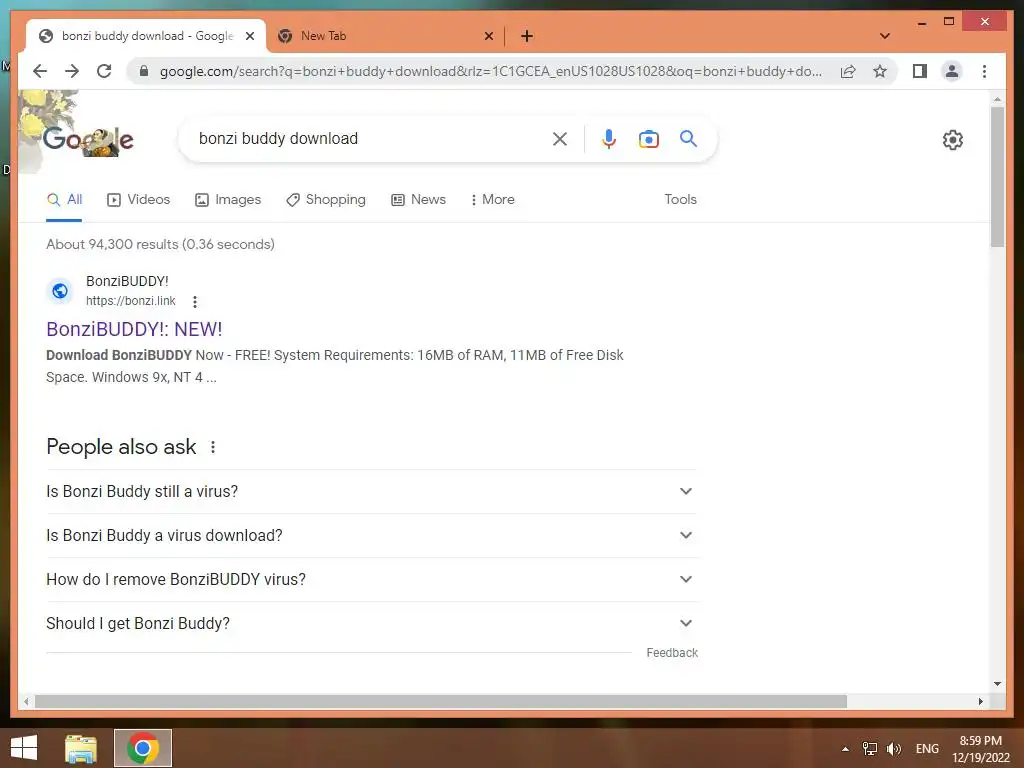Go back with the browser back arrow
Viewport: 1024px width, 768px height.
click(x=40, y=71)
